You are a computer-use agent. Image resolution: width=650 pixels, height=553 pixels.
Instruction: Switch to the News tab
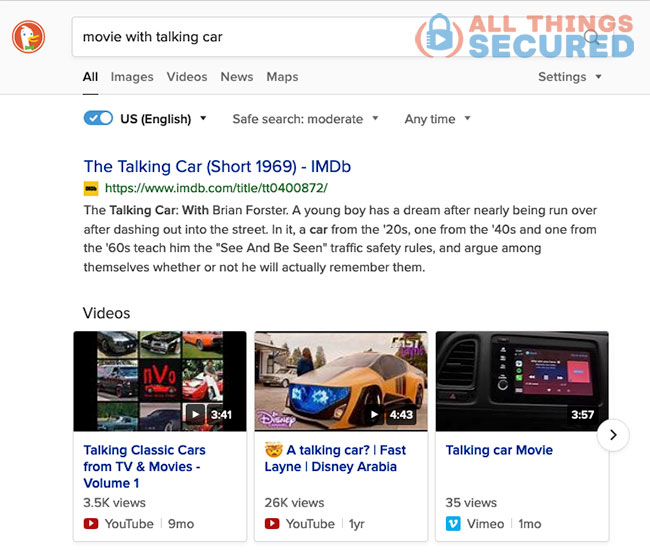[x=237, y=77]
